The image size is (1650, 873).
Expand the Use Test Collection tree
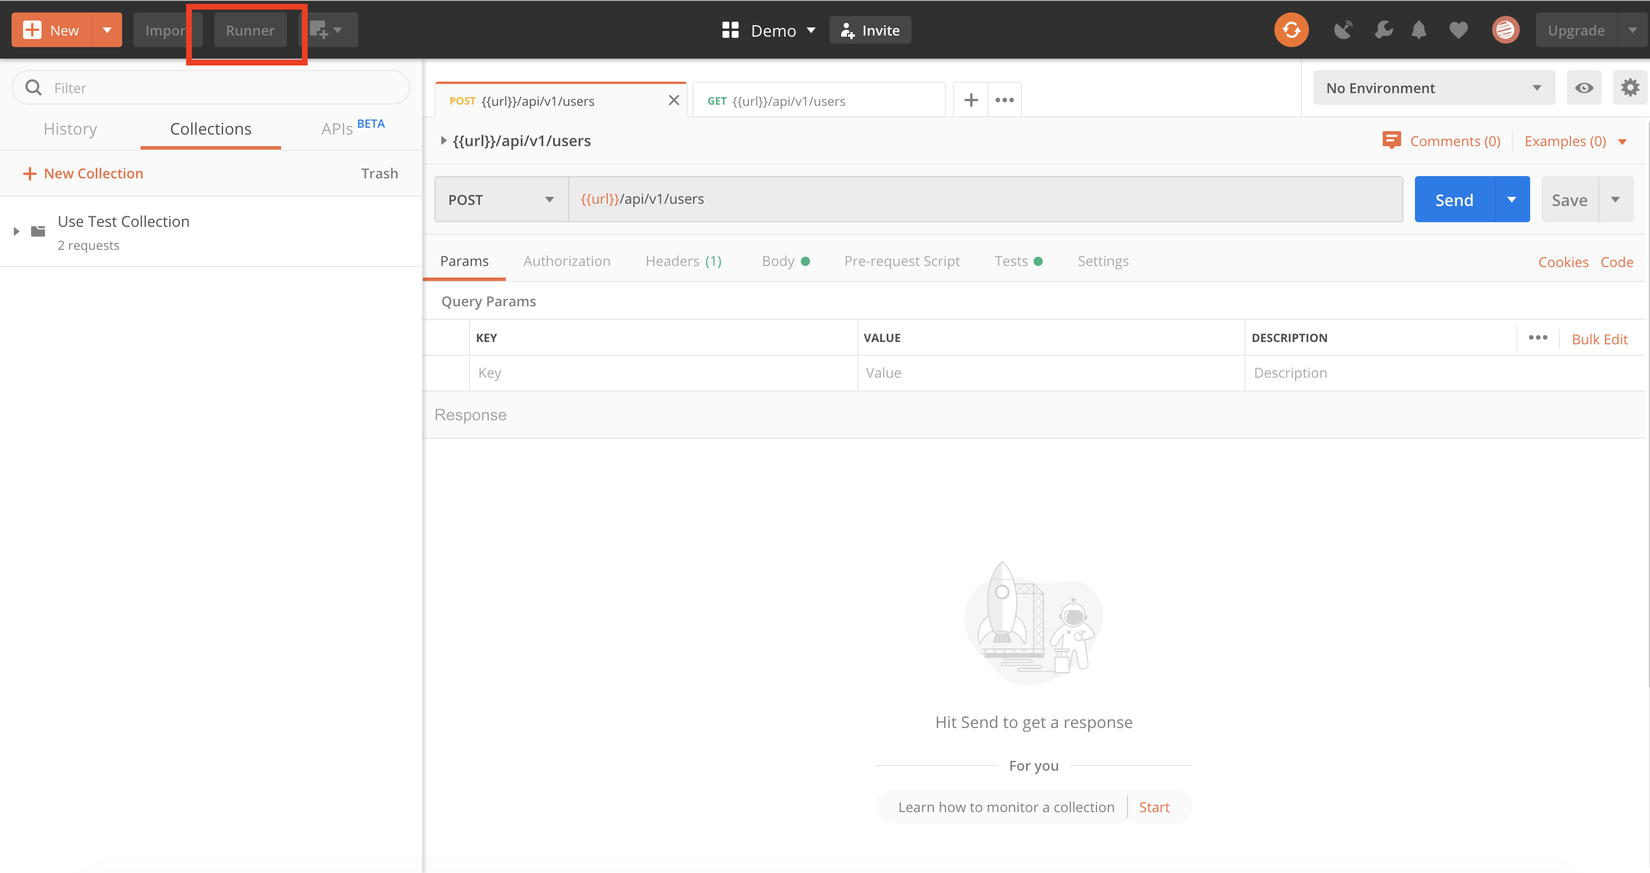[16, 232]
